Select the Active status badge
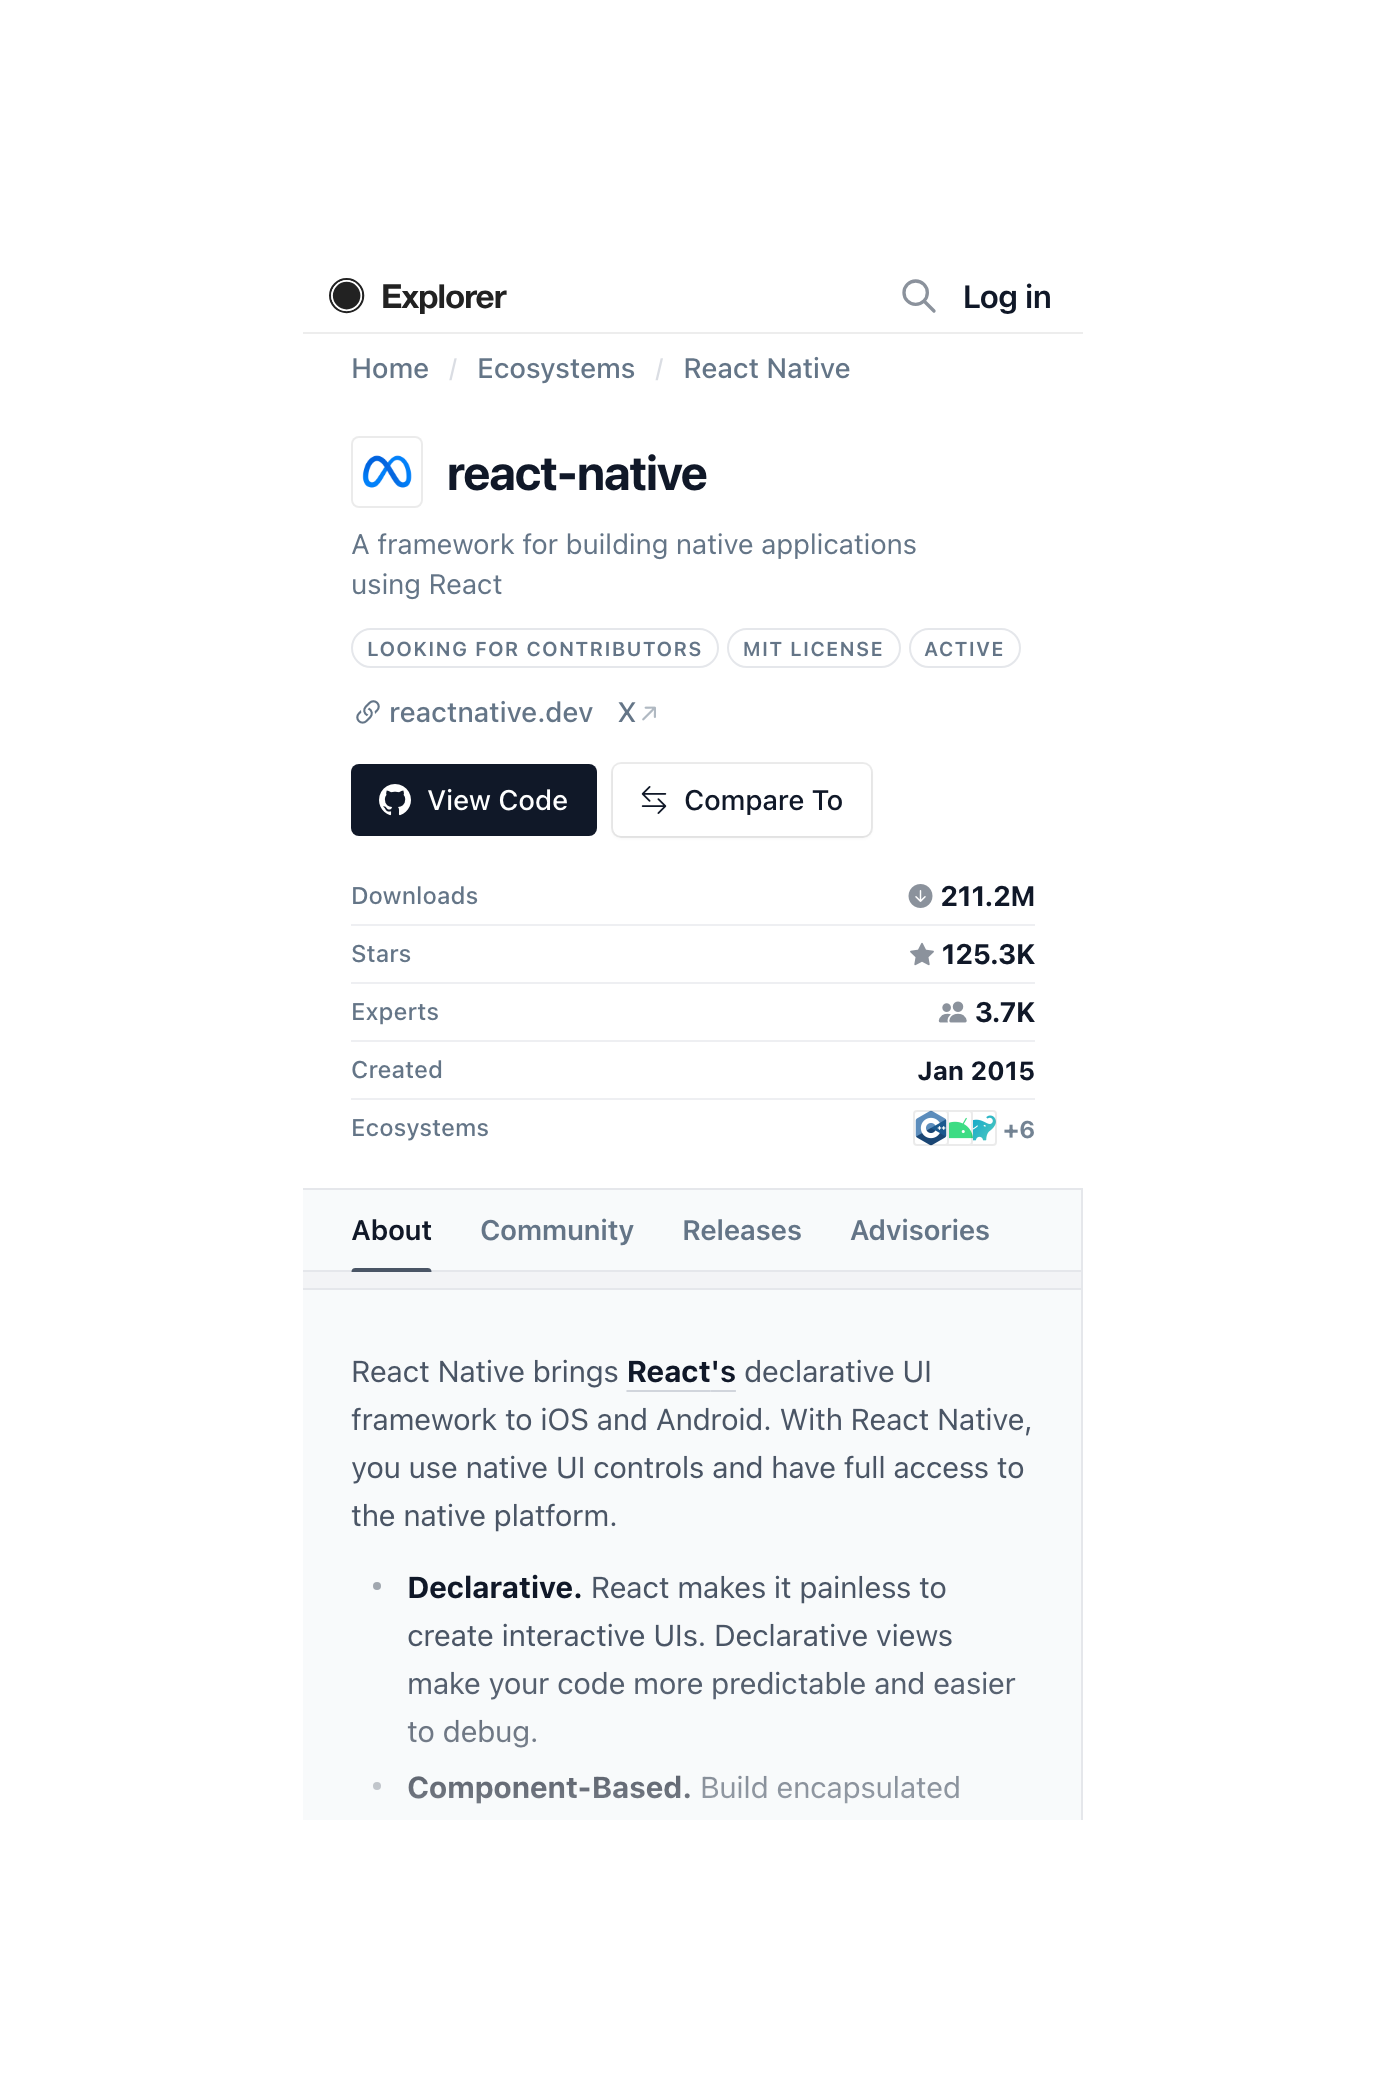Screen dimensions: 1386x2080 (964, 649)
